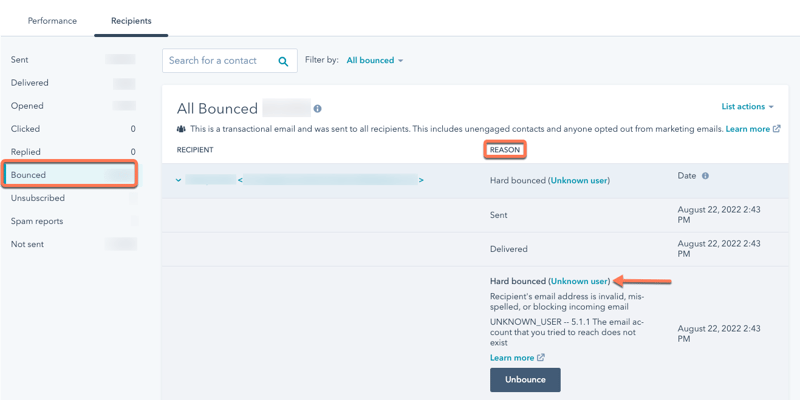Show Unsubscribed recipients in sidebar
Viewport: 800px width, 400px height.
[x=40, y=198]
